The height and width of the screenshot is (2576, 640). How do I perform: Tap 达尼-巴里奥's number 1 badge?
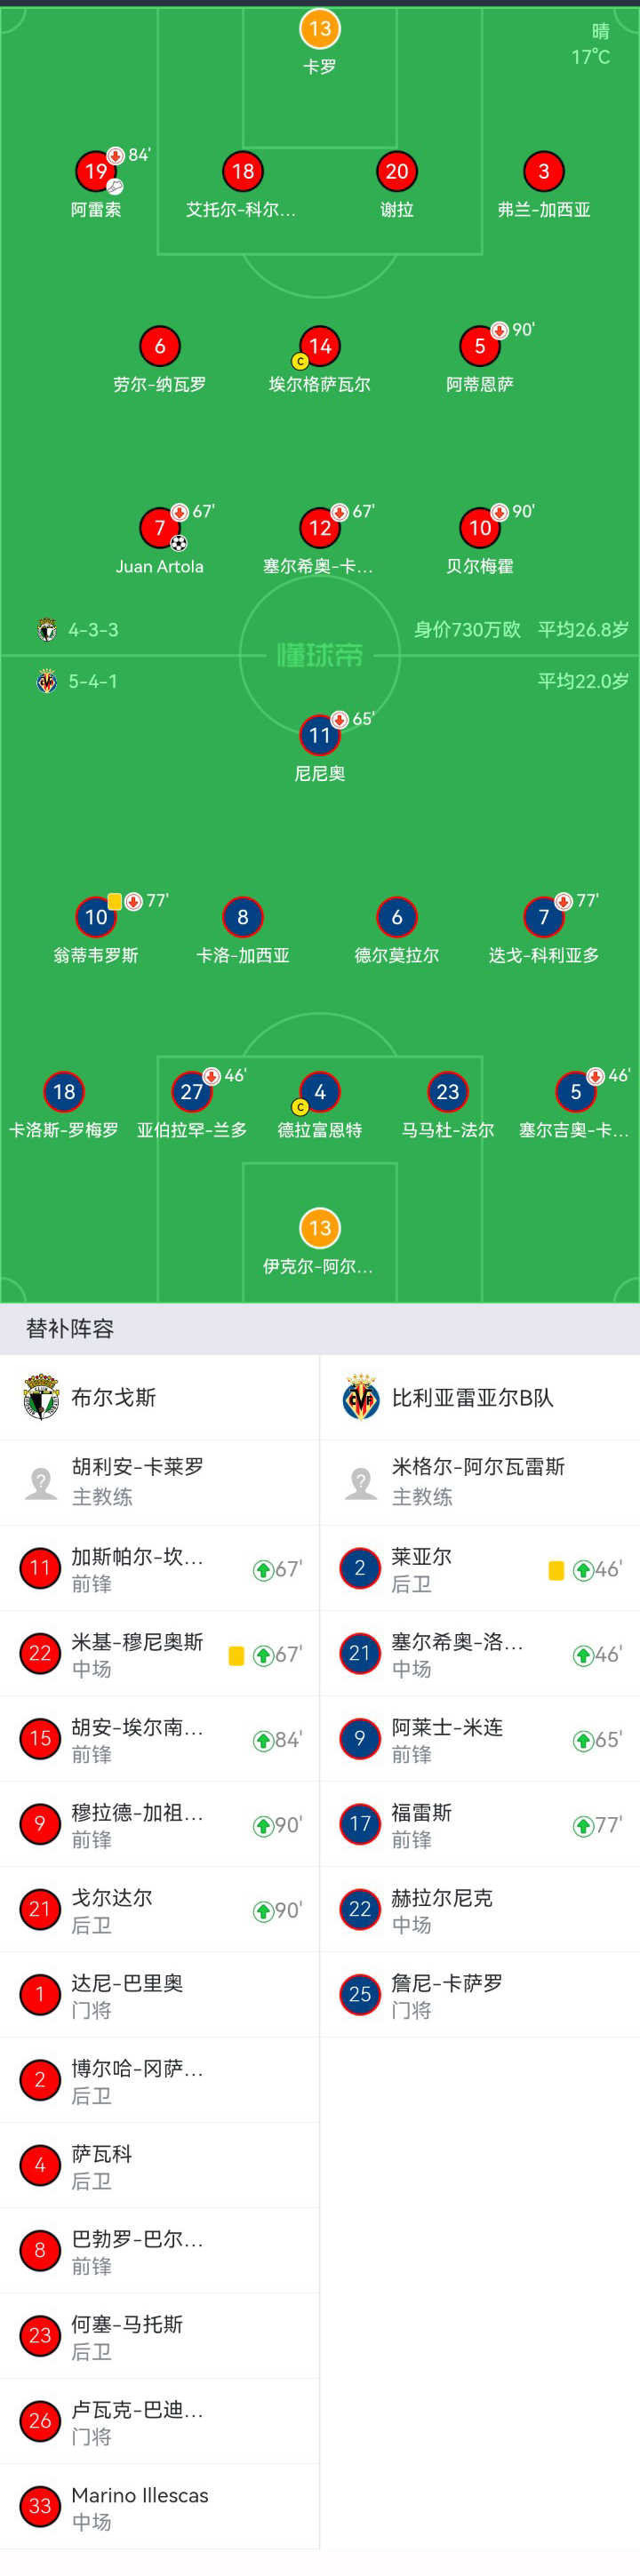(40, 1994)
